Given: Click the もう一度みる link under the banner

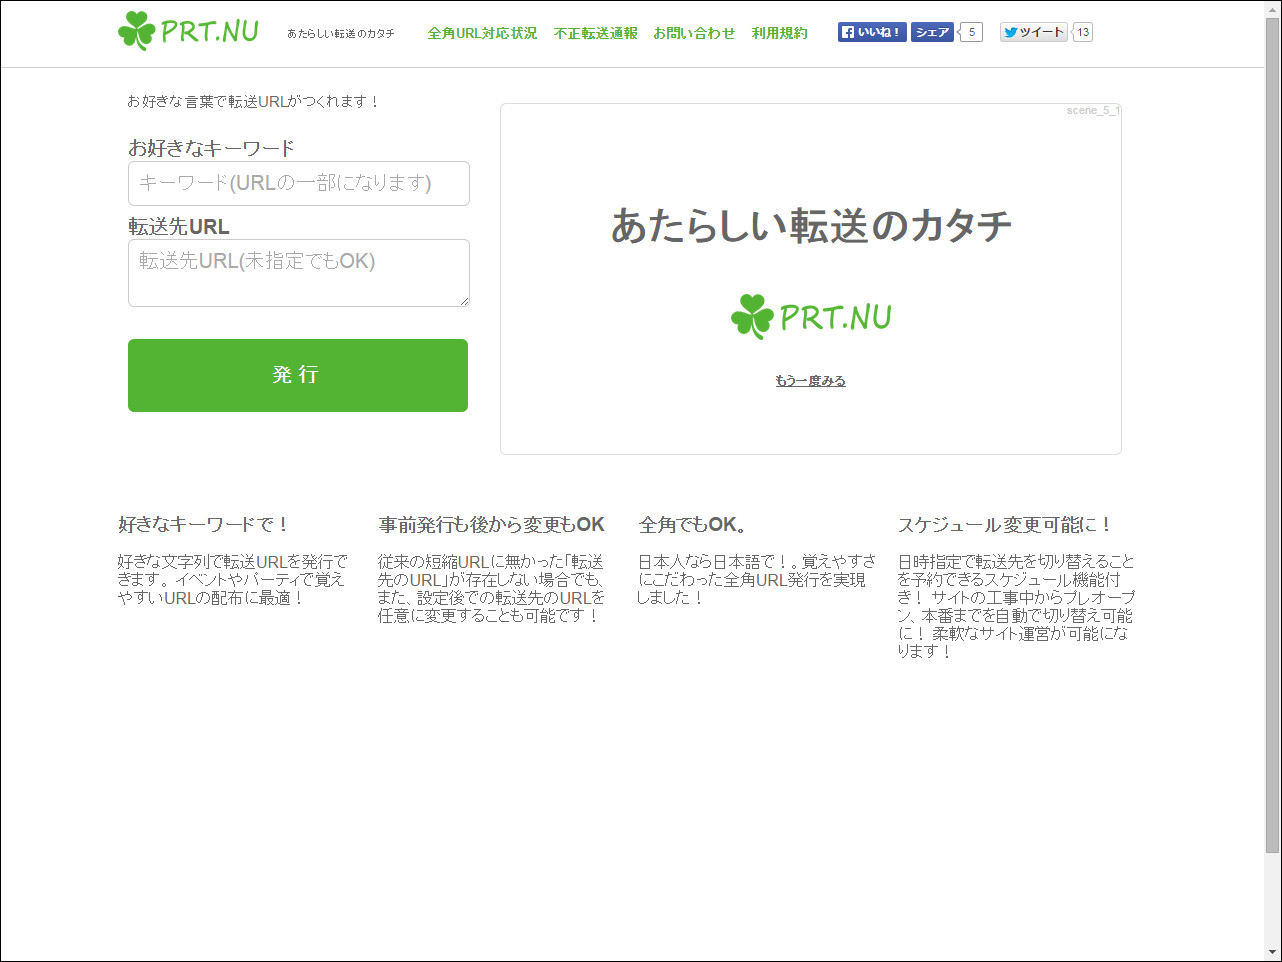Looking at the screenshot, I should 809,380.
